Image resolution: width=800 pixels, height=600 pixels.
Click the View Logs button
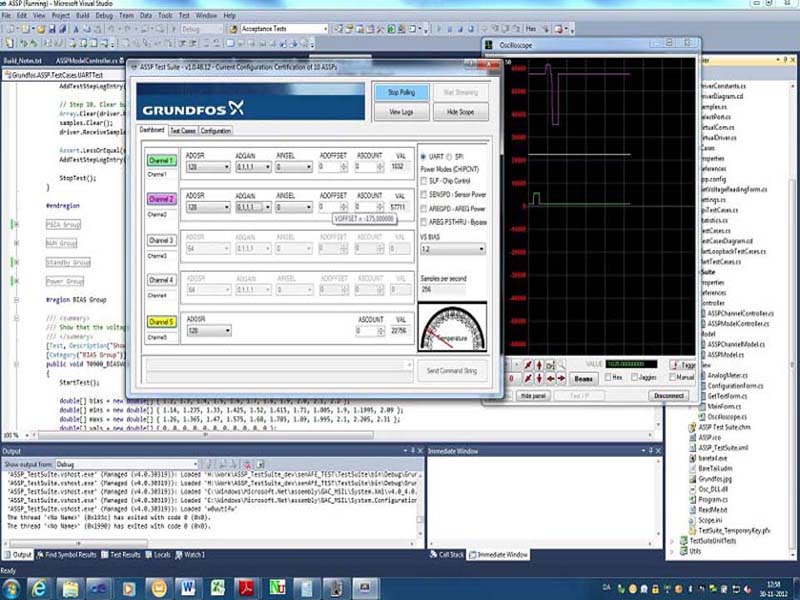click(401, 112)
